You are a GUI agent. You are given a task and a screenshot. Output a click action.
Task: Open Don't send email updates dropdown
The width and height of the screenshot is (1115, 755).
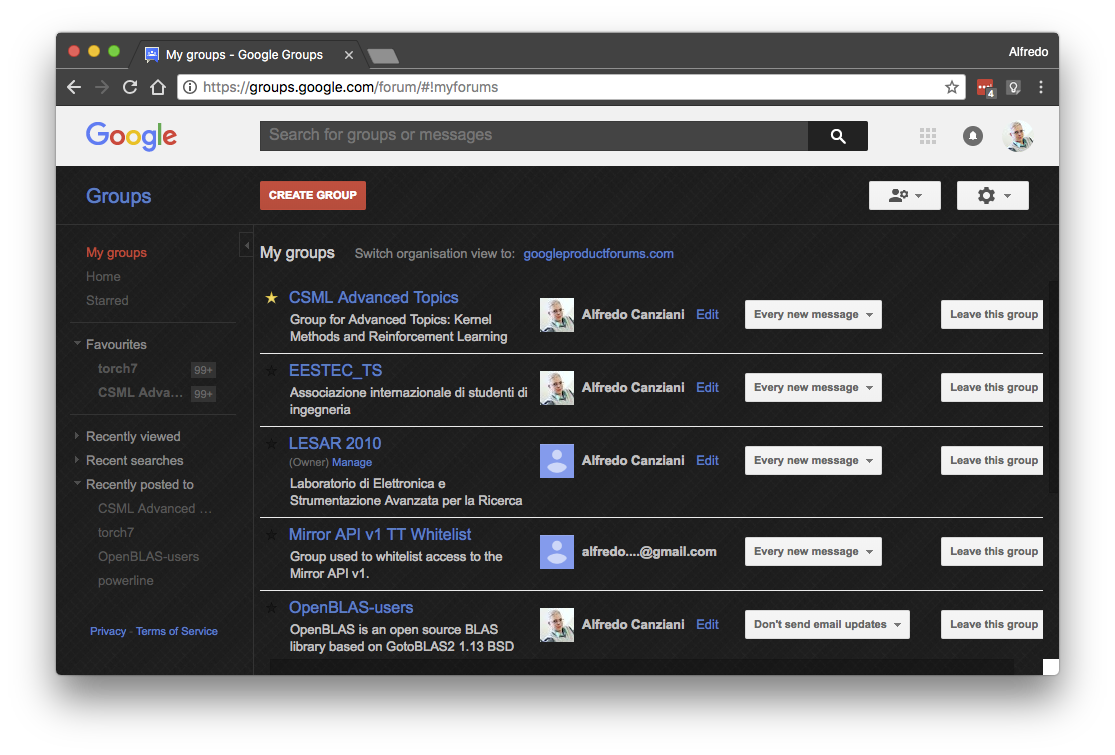(x=827, y=624)
